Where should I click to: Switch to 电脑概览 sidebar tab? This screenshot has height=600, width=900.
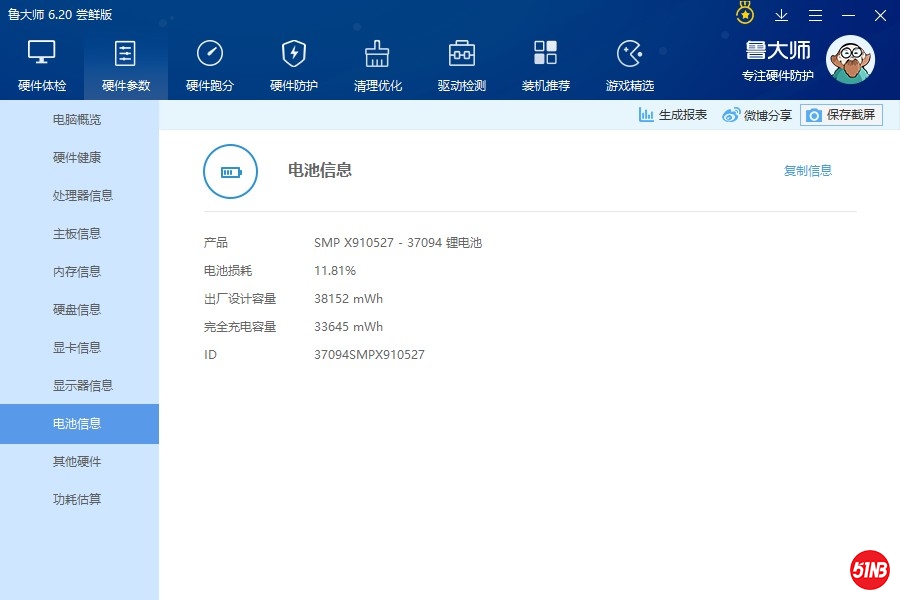pyautogui.click(x=77, y=120)
